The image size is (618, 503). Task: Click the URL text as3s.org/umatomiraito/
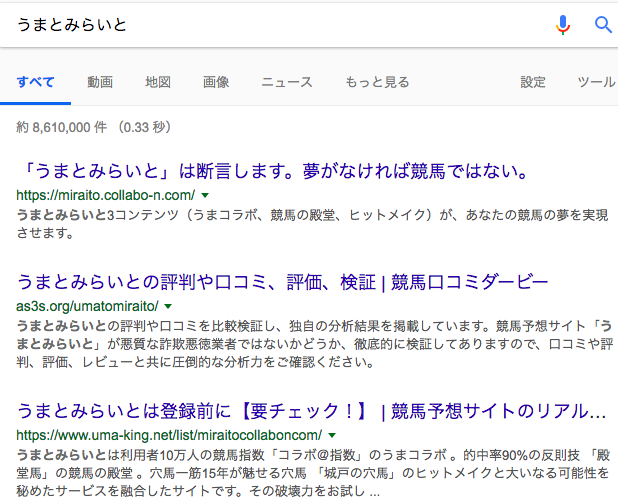tap(87, 306)
